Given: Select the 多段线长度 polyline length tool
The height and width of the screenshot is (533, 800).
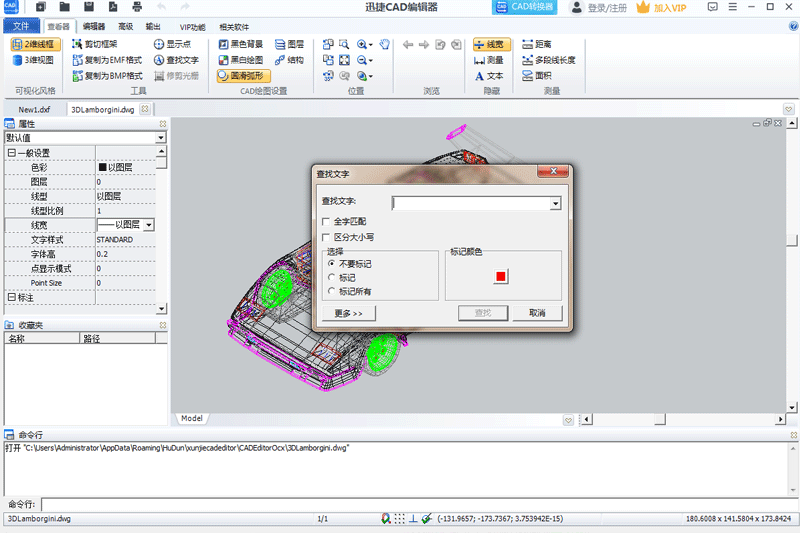Looking at the screenshot, I should point(548,60).
